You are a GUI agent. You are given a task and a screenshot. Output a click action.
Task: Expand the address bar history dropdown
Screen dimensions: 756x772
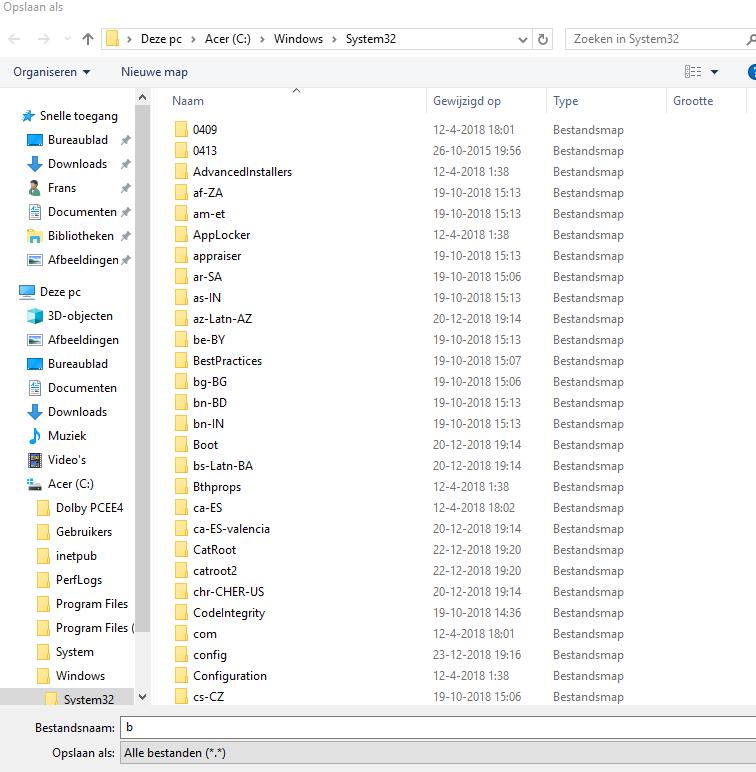[523, 39]
